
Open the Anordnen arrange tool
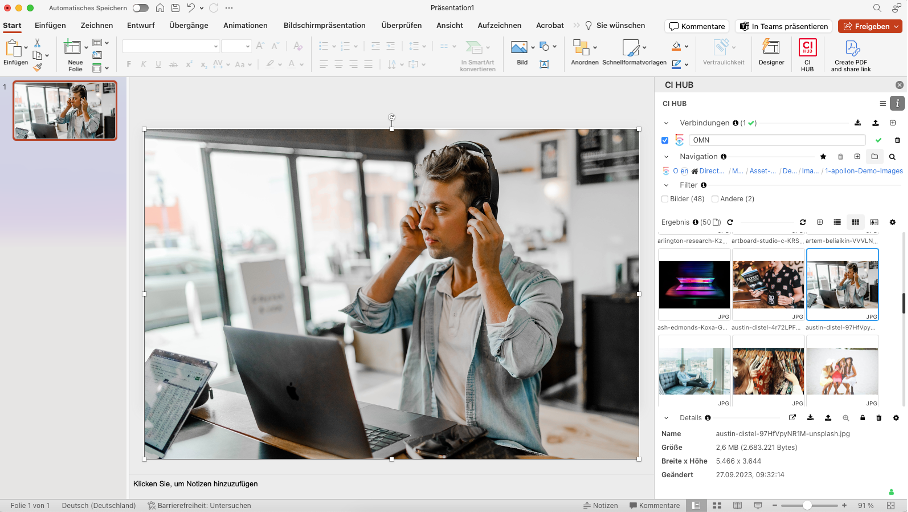click(x=584, y=52)
